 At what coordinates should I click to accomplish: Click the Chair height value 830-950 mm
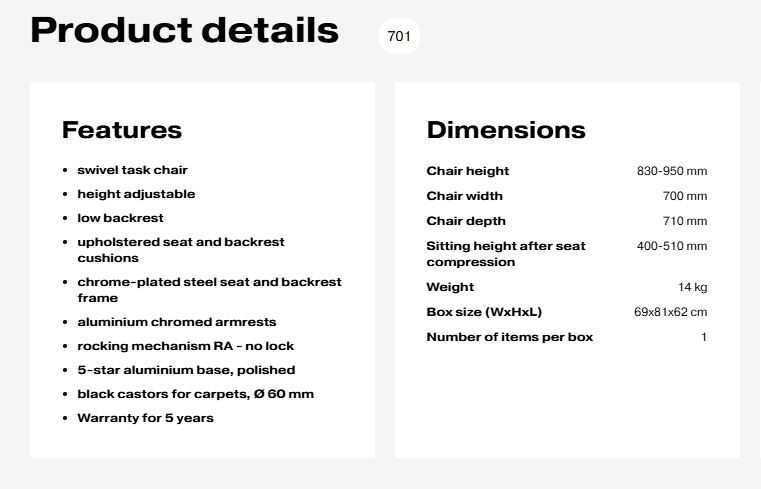coord(672,171)
